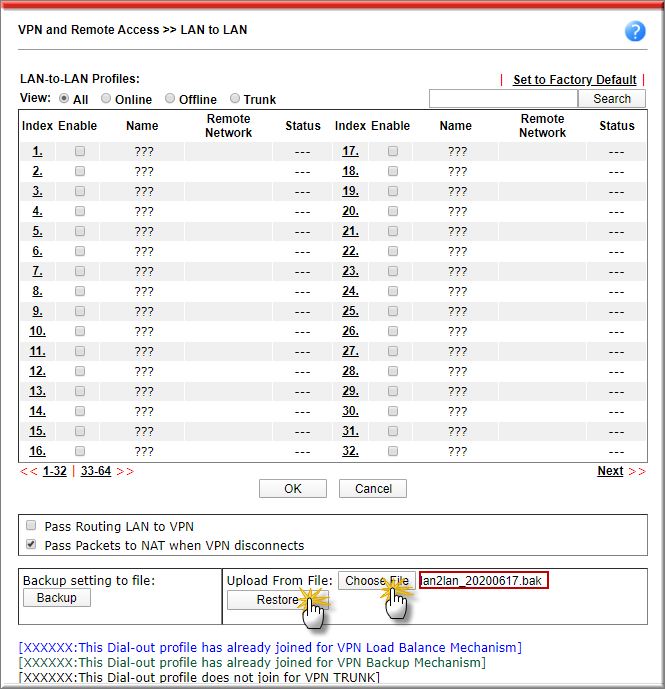
Task: Toggle Pass Packets to NAT checkbox
Action: [x=31, y=544]
